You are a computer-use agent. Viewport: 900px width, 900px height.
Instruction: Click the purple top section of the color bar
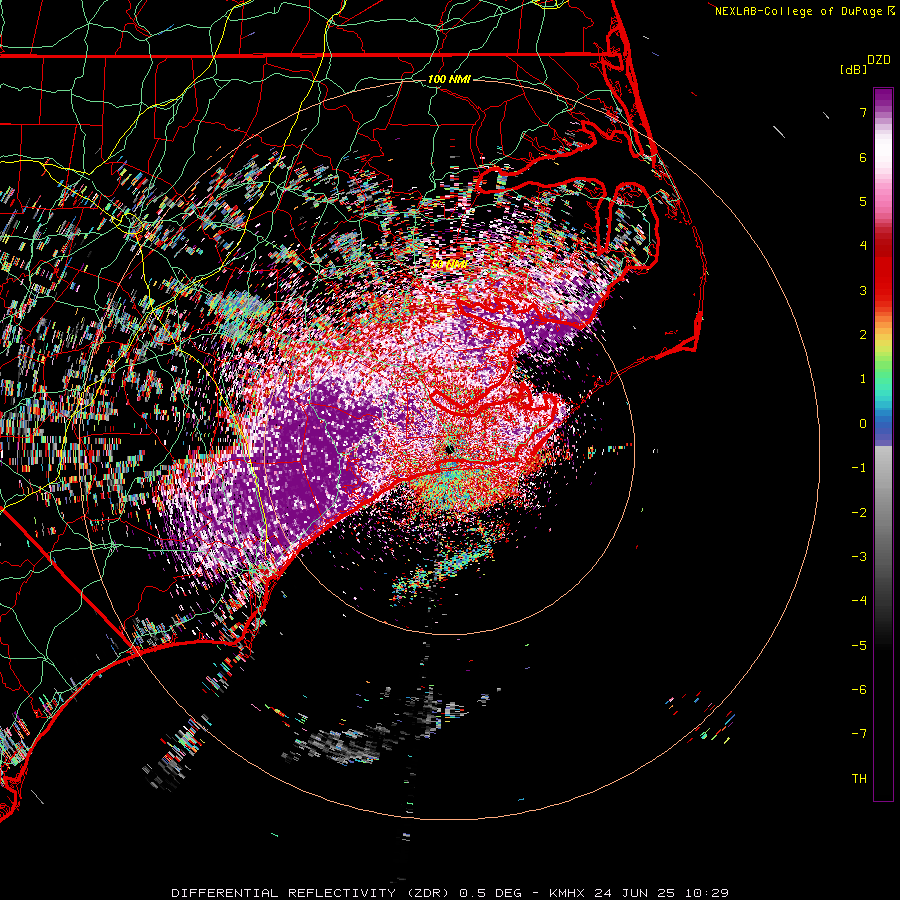(883, 99)
